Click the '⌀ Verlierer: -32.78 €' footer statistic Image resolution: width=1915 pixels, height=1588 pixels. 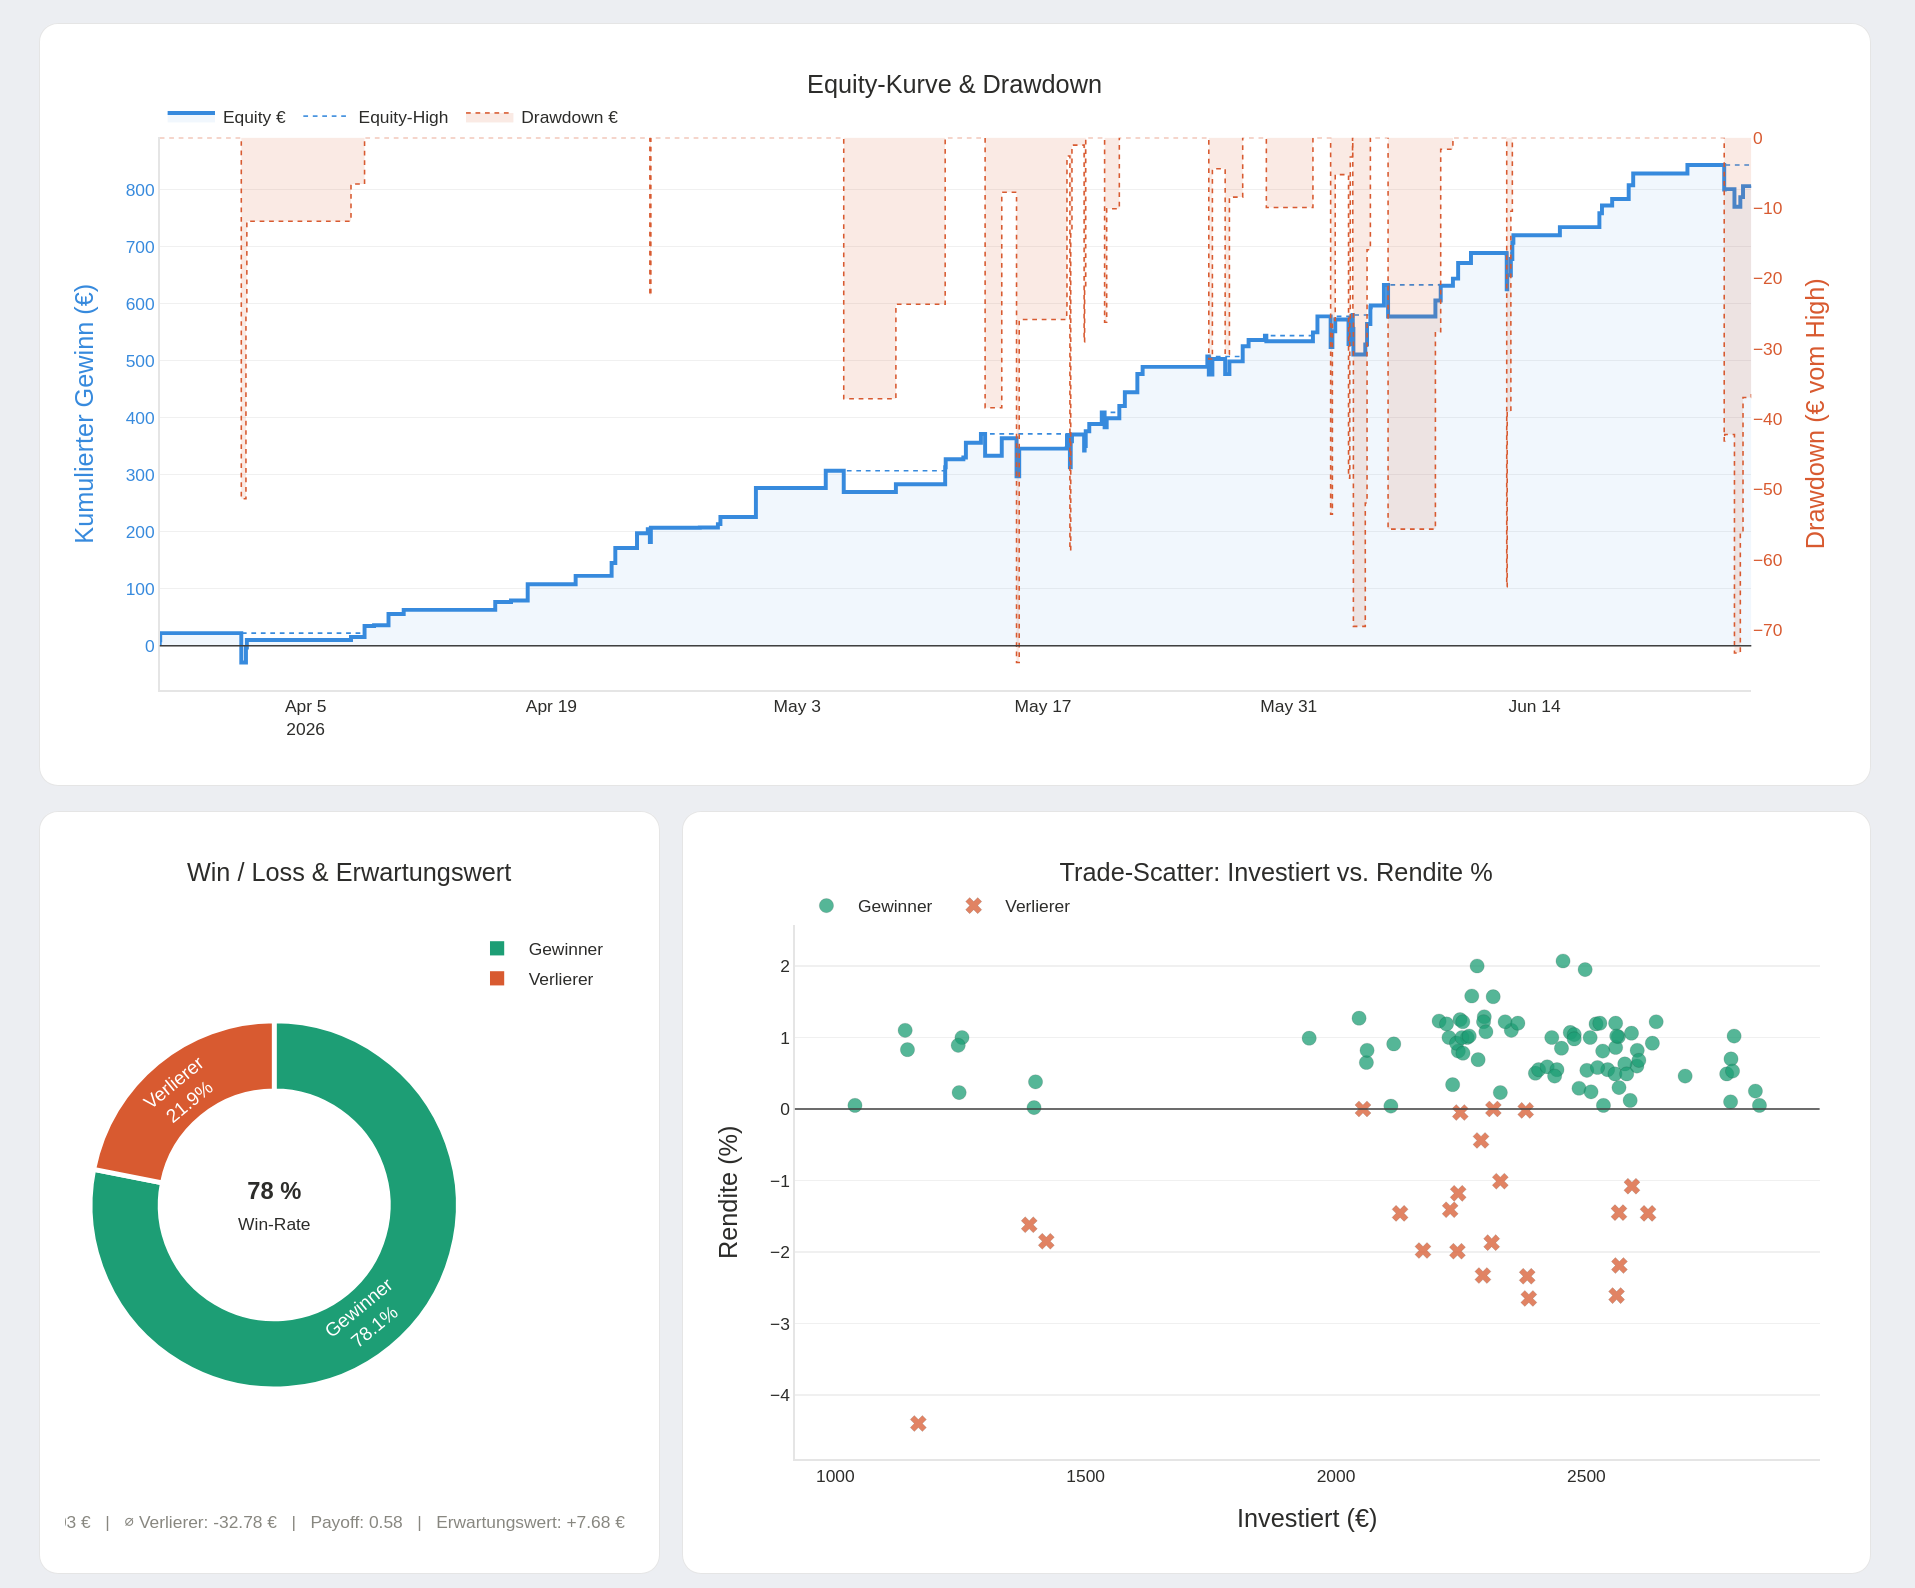(200, 1522)
